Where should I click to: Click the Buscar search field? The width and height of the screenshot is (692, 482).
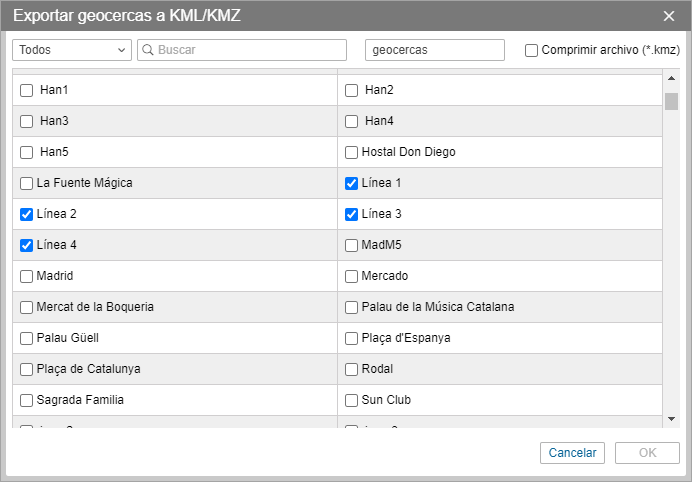point(250,50)
